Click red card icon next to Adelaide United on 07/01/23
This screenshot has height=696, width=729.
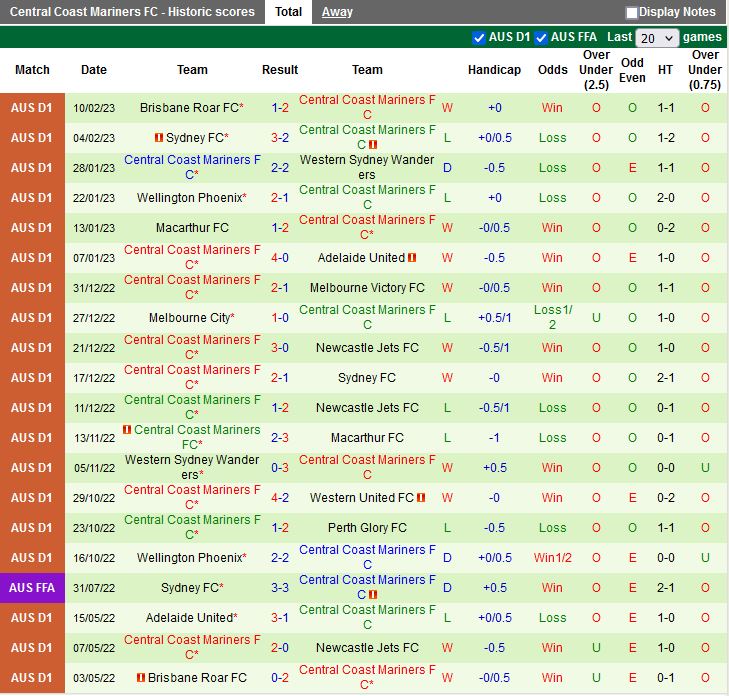412,258
